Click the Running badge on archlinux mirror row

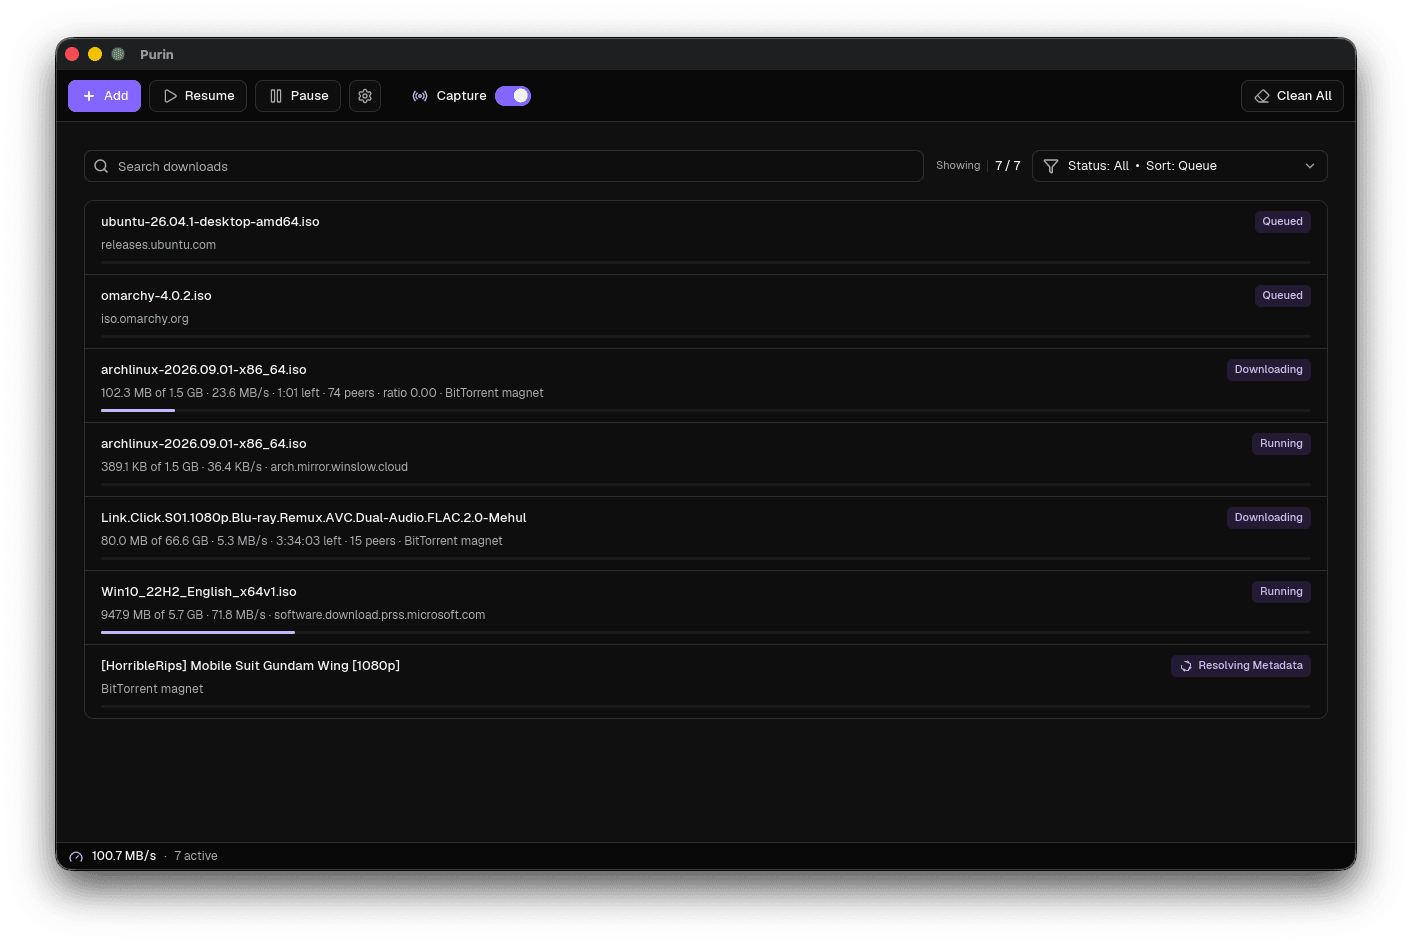[x=1281, y=444]
